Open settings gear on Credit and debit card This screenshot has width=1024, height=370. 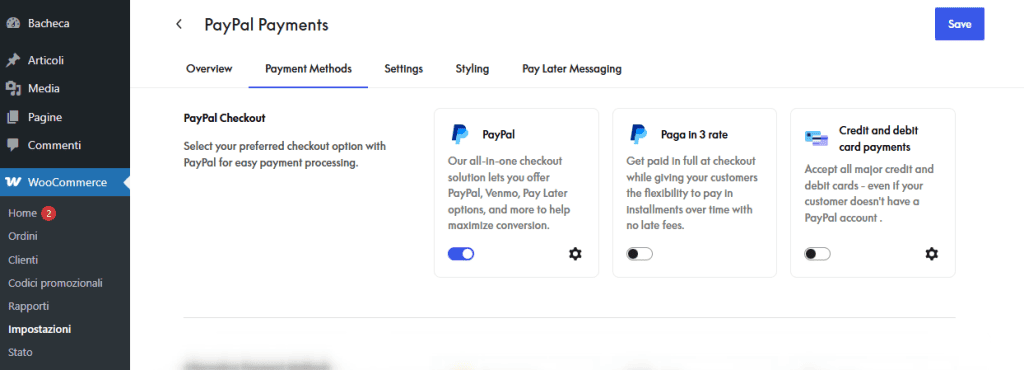(x=931, y=254)
